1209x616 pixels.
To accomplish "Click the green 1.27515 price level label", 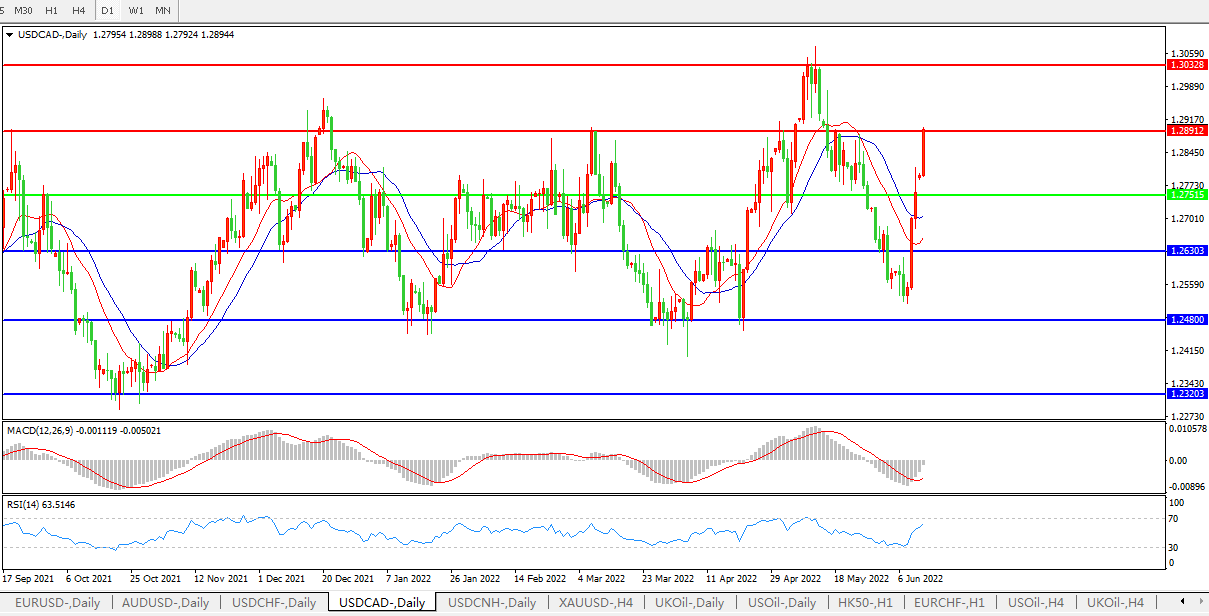I will [x=1186, y=195].
